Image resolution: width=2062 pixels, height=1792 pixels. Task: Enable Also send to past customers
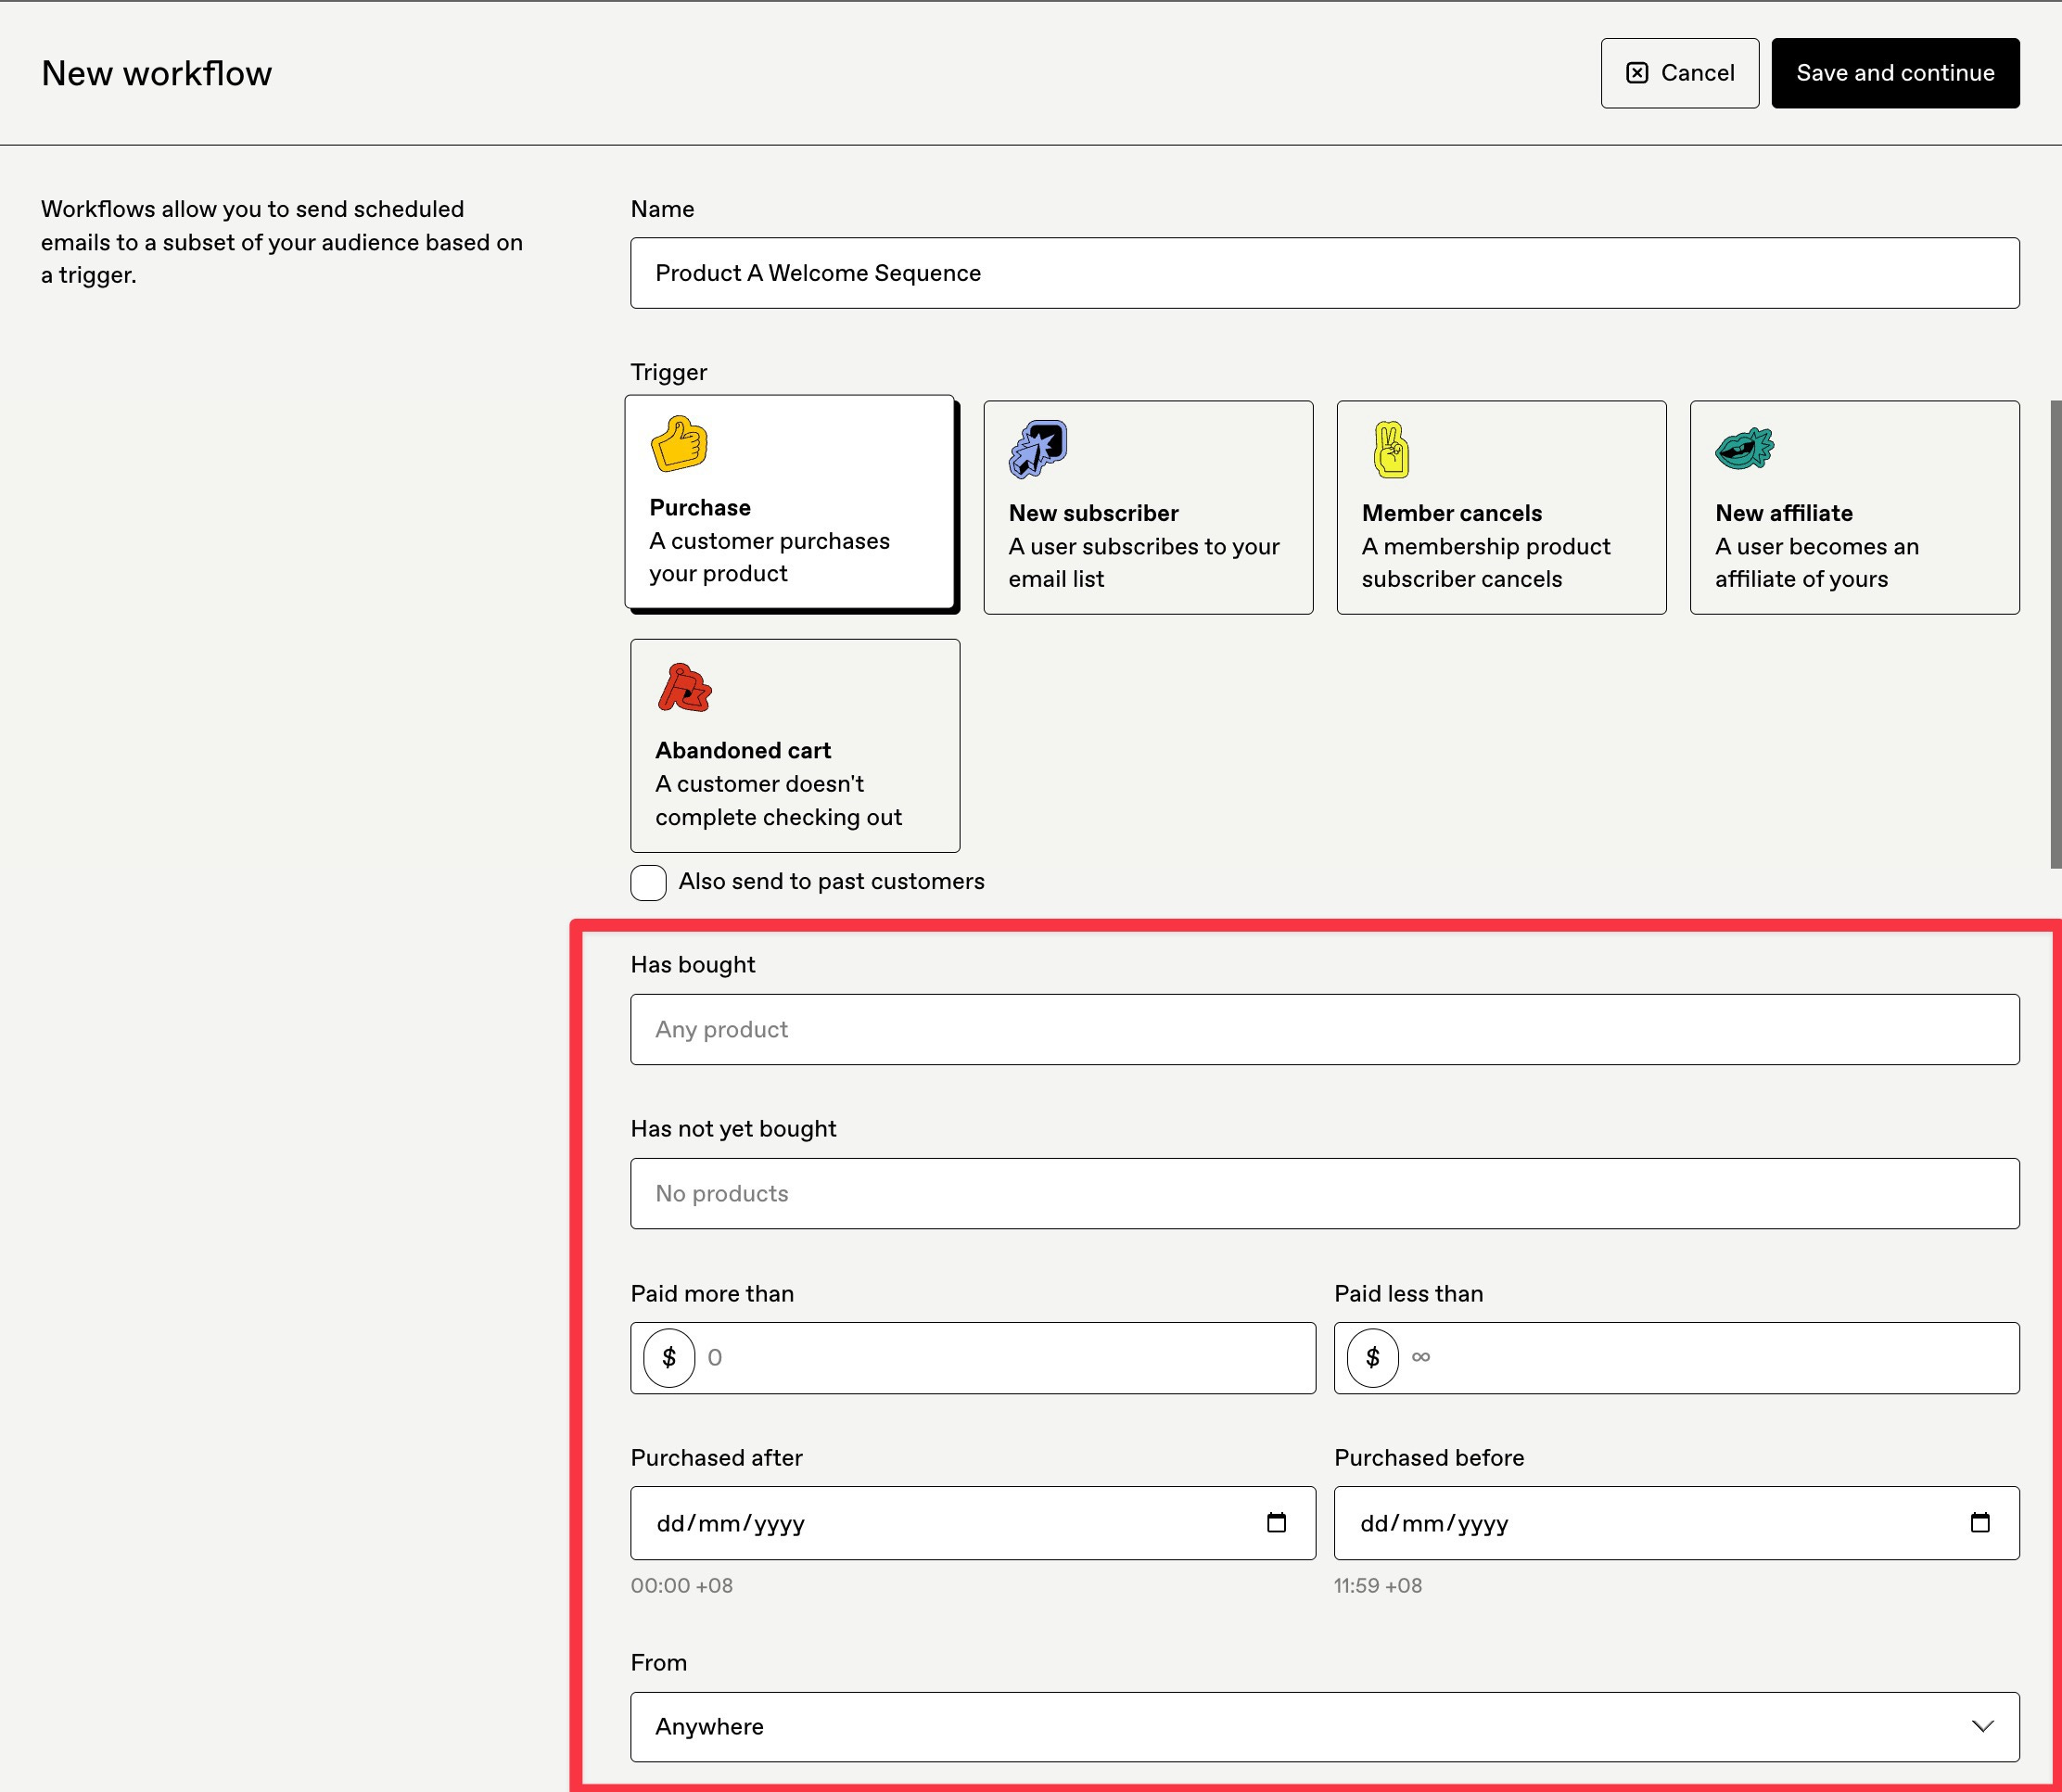point(648,882)
